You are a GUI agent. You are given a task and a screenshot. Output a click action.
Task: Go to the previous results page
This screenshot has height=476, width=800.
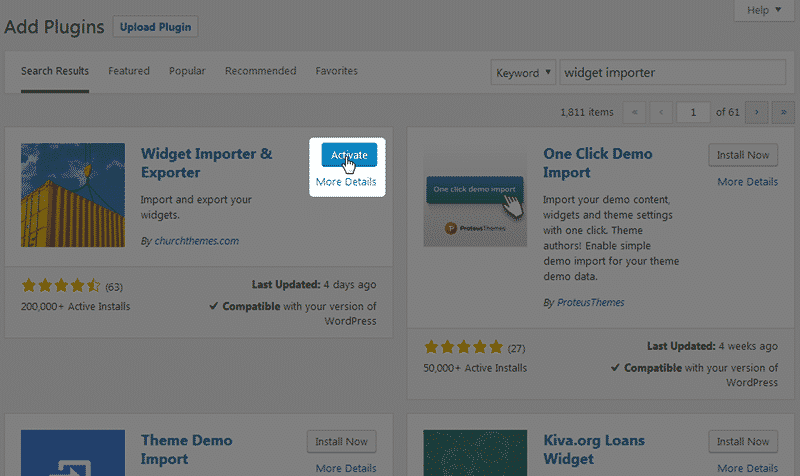coord(661,112)
